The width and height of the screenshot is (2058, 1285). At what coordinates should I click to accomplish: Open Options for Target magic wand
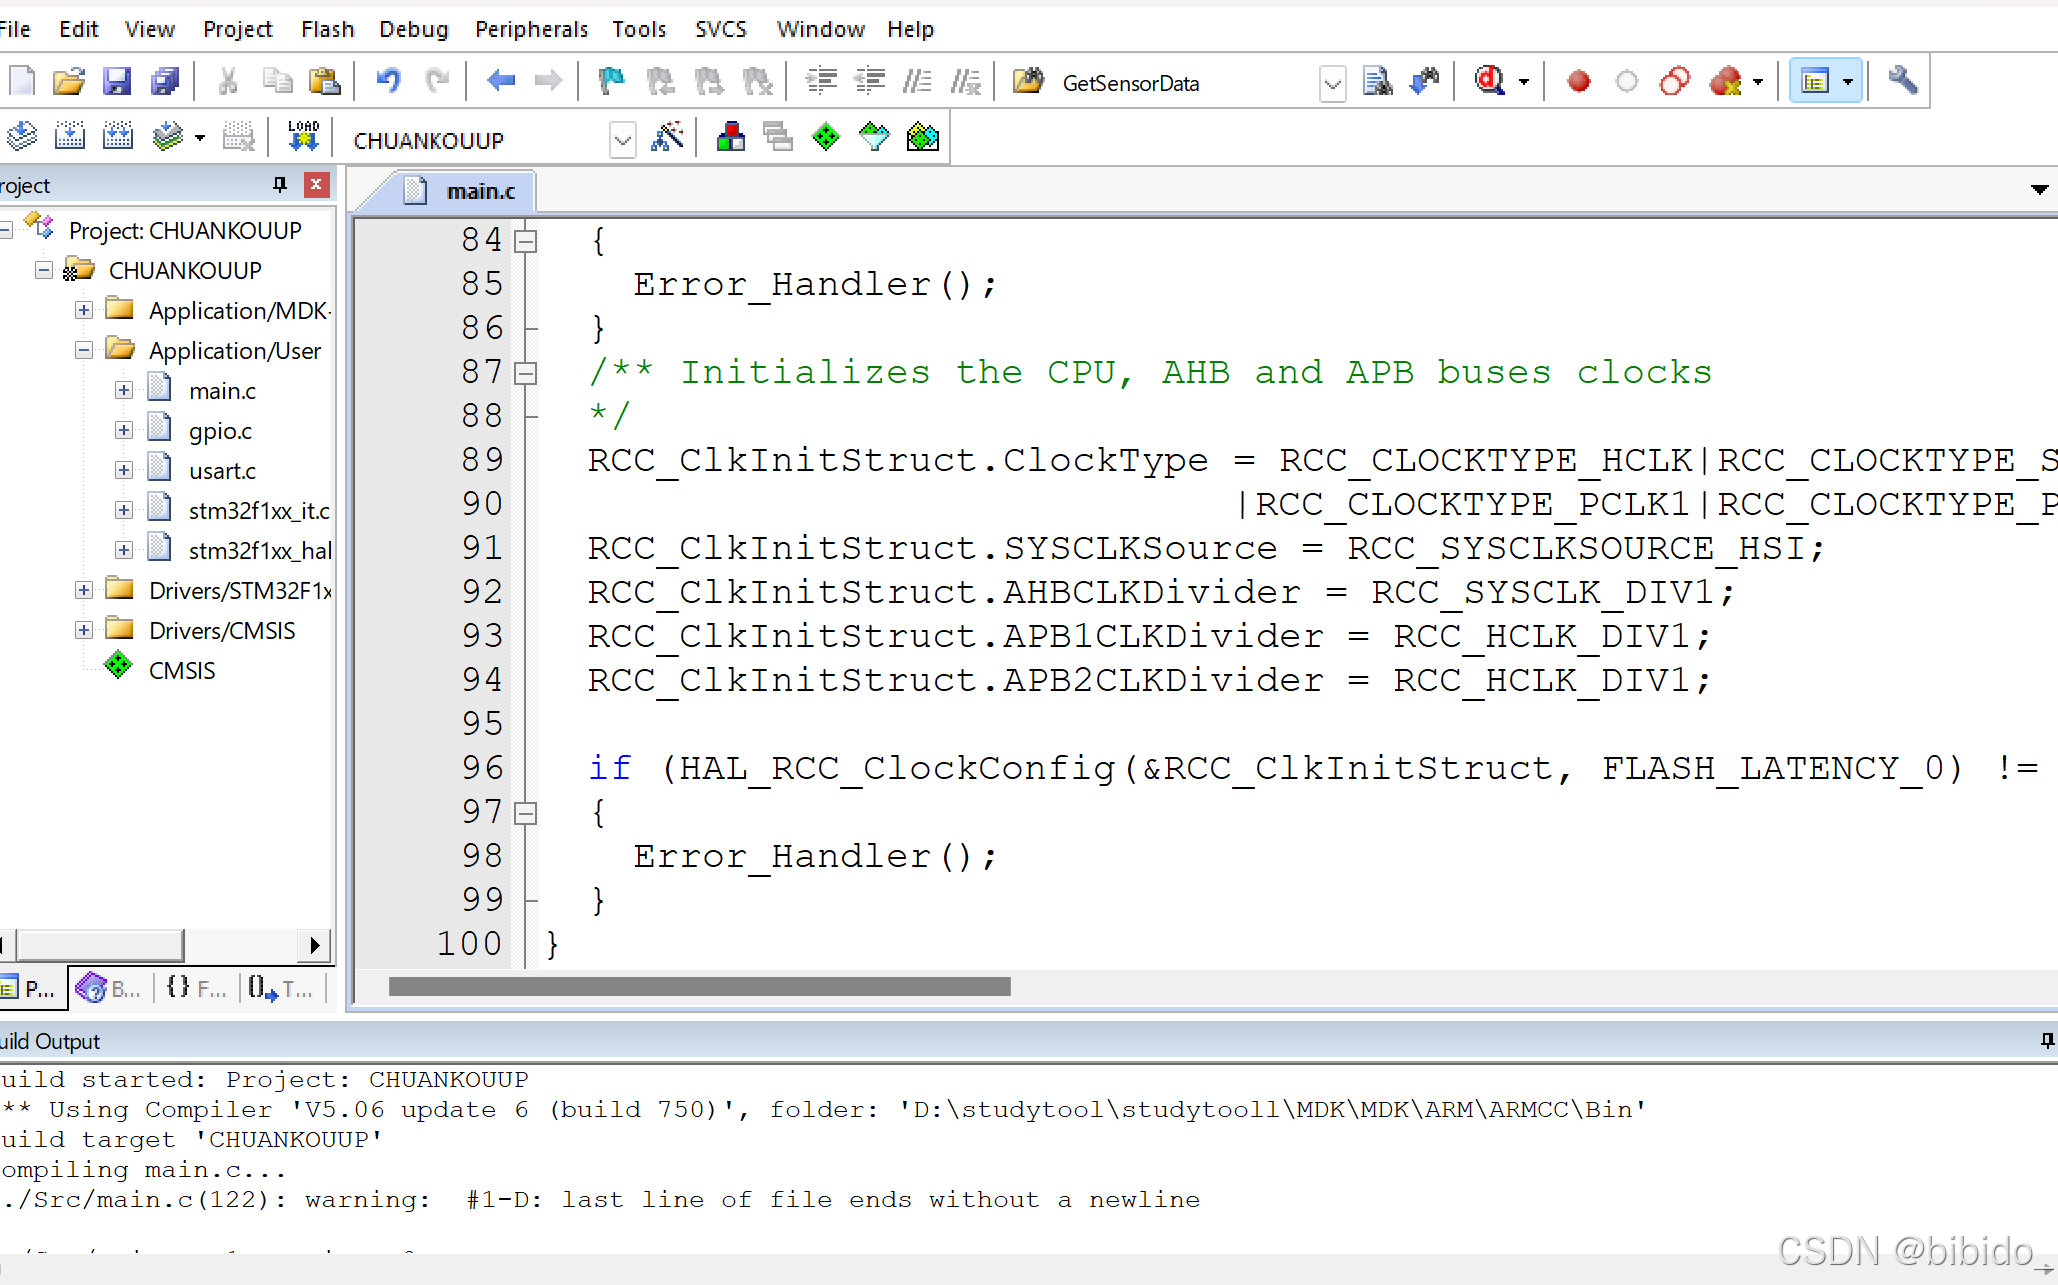667,137
